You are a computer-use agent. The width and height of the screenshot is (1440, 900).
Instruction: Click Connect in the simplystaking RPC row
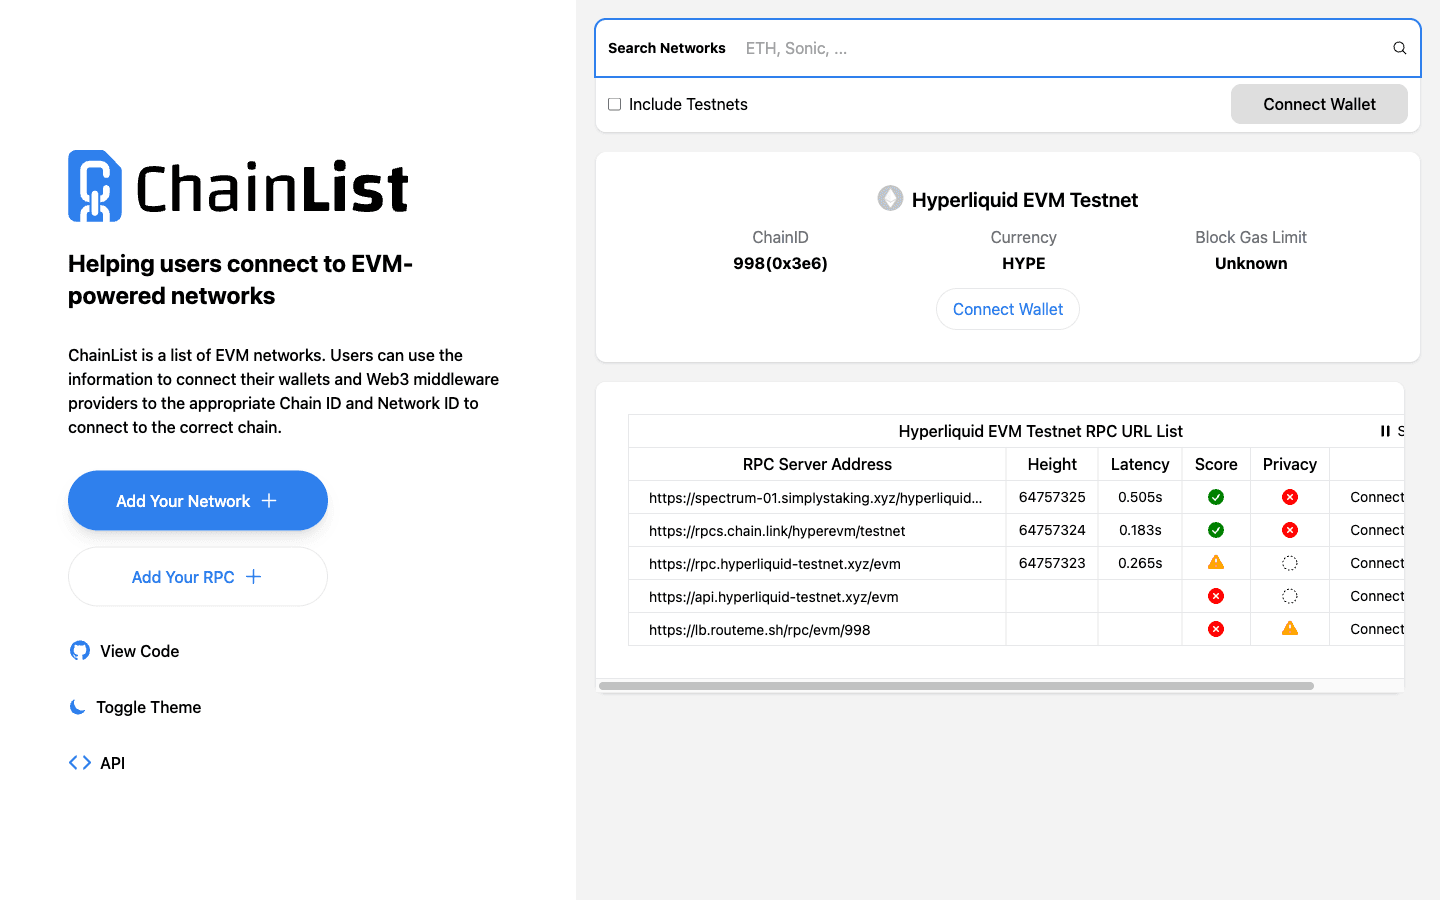[x=1377, y=497]
